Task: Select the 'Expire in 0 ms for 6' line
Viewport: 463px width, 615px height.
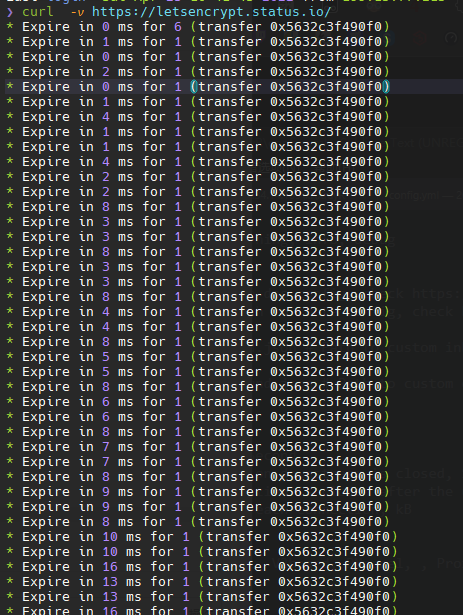Action: click(x=198, y=27)
